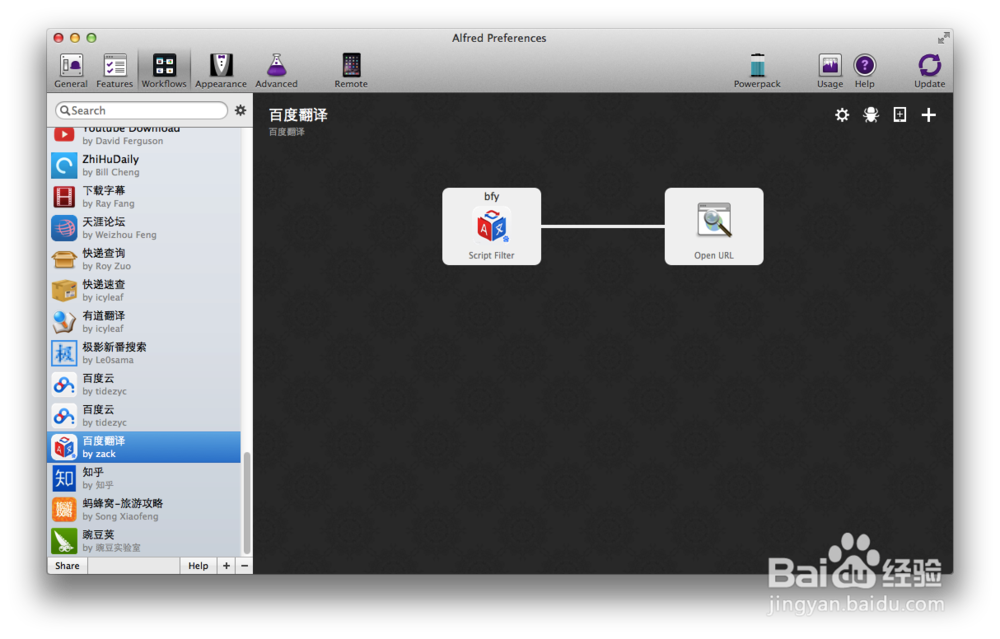
Task: Select the 豌豆荚 workflow
Action: pos(144,540)
